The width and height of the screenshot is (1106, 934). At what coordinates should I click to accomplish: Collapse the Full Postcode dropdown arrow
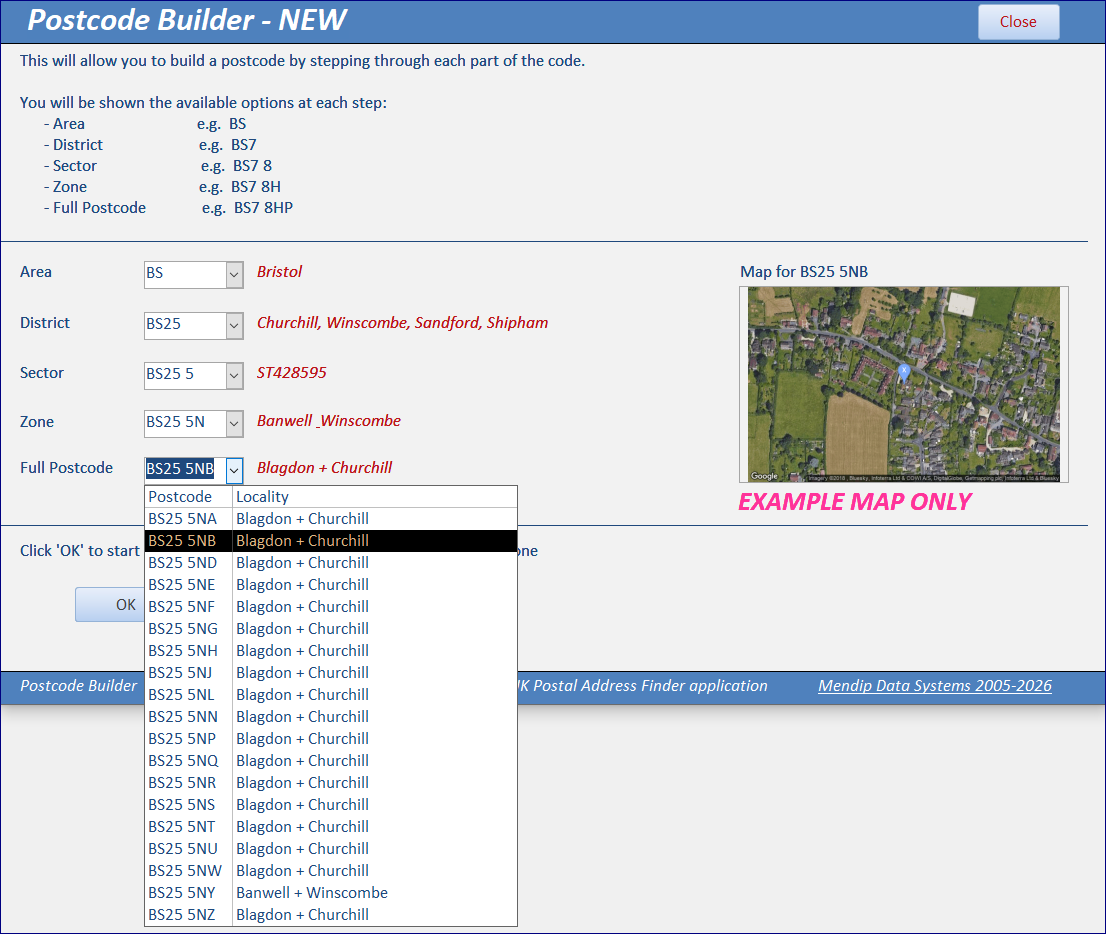[234, 470]
